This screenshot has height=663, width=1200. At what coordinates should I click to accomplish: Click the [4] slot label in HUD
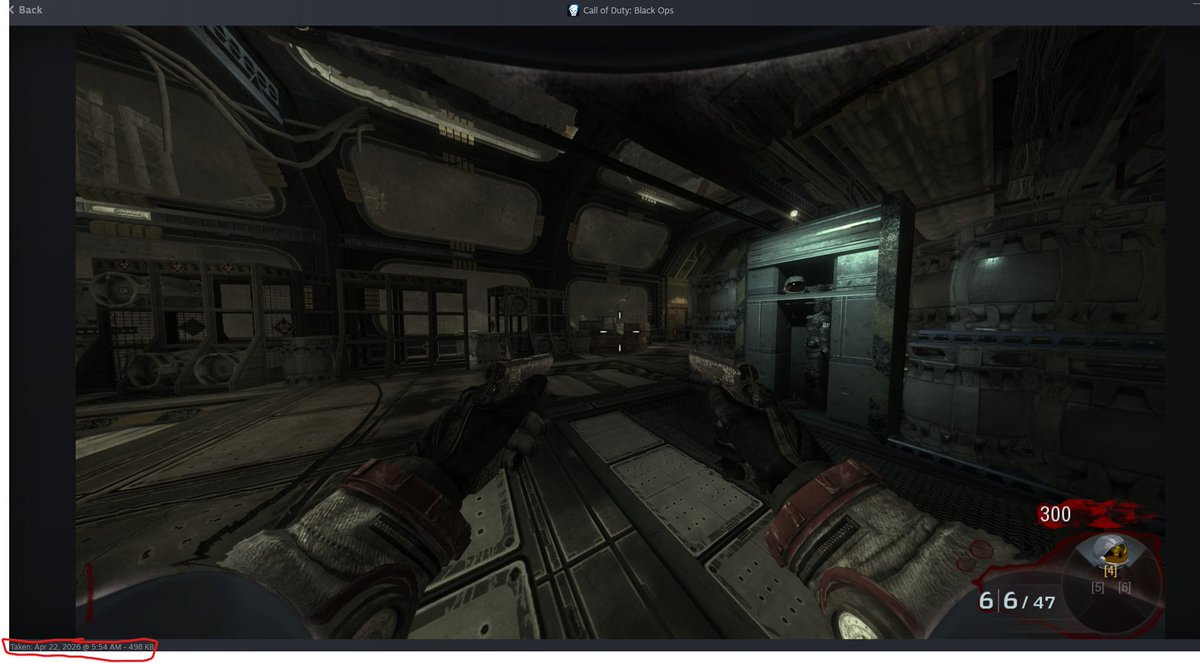(1110, 570)
